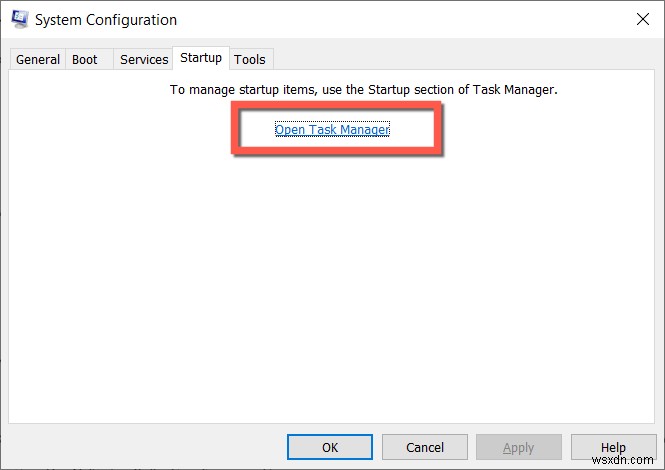Open Task Manager via the blue link
This screenshot has width=665, height=470.
coord(332,129)
